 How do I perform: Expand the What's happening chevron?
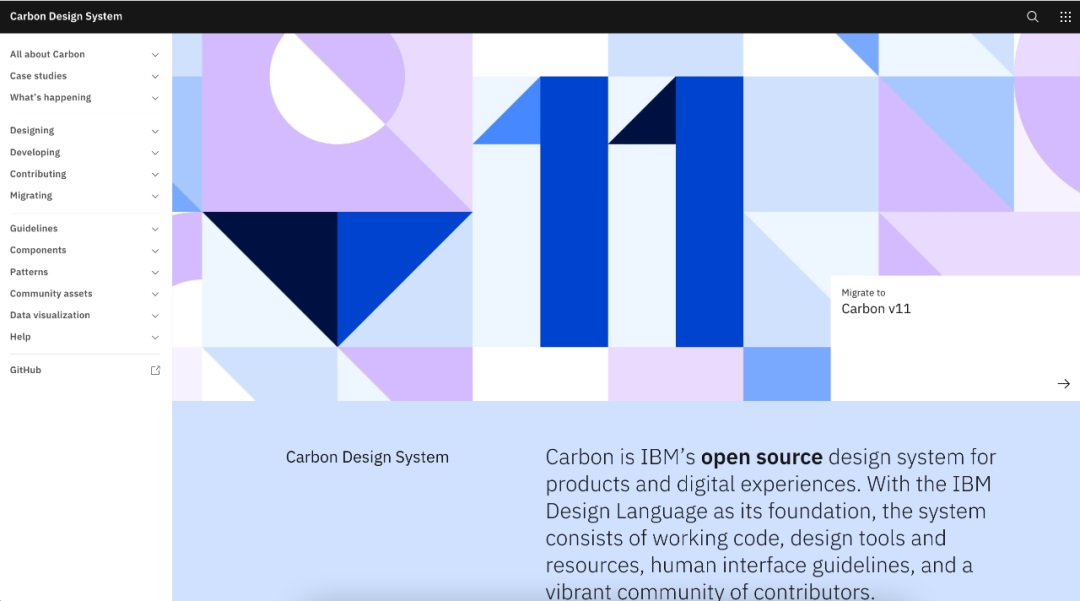155,98
